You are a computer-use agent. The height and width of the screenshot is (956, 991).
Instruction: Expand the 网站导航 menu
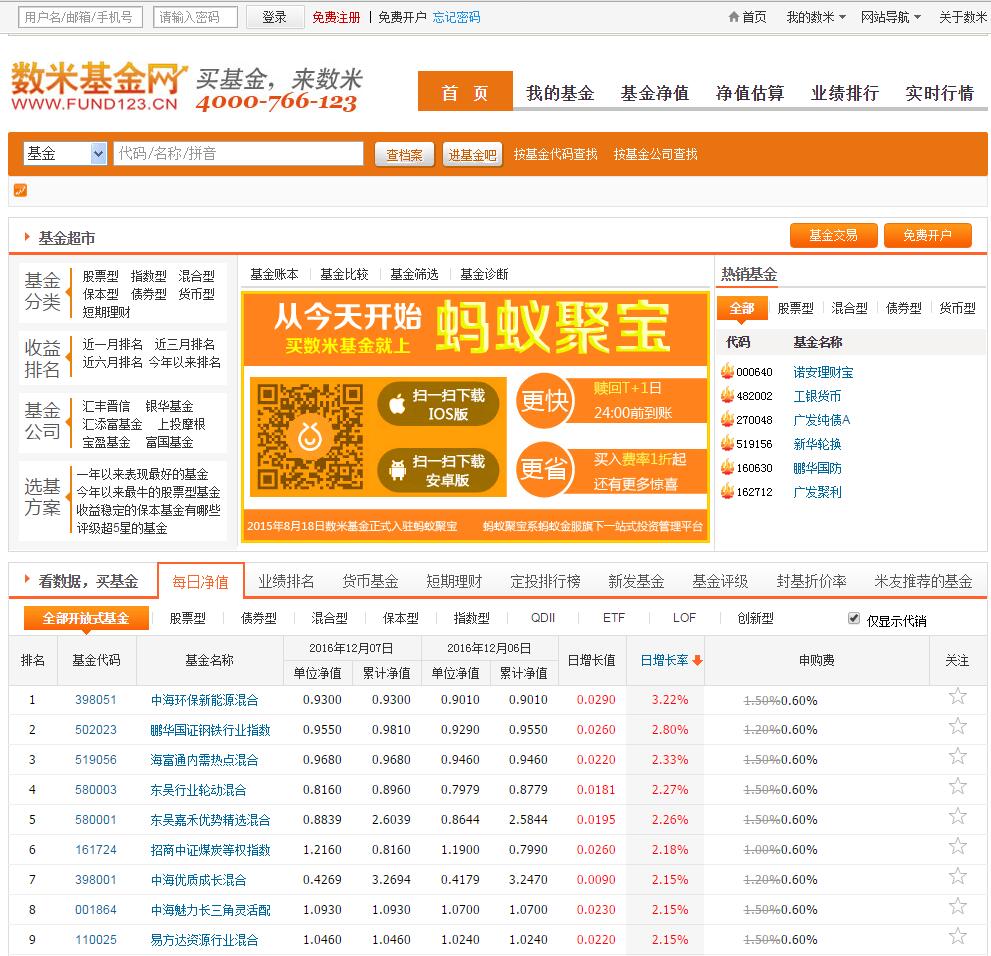(x=890, y=17)
